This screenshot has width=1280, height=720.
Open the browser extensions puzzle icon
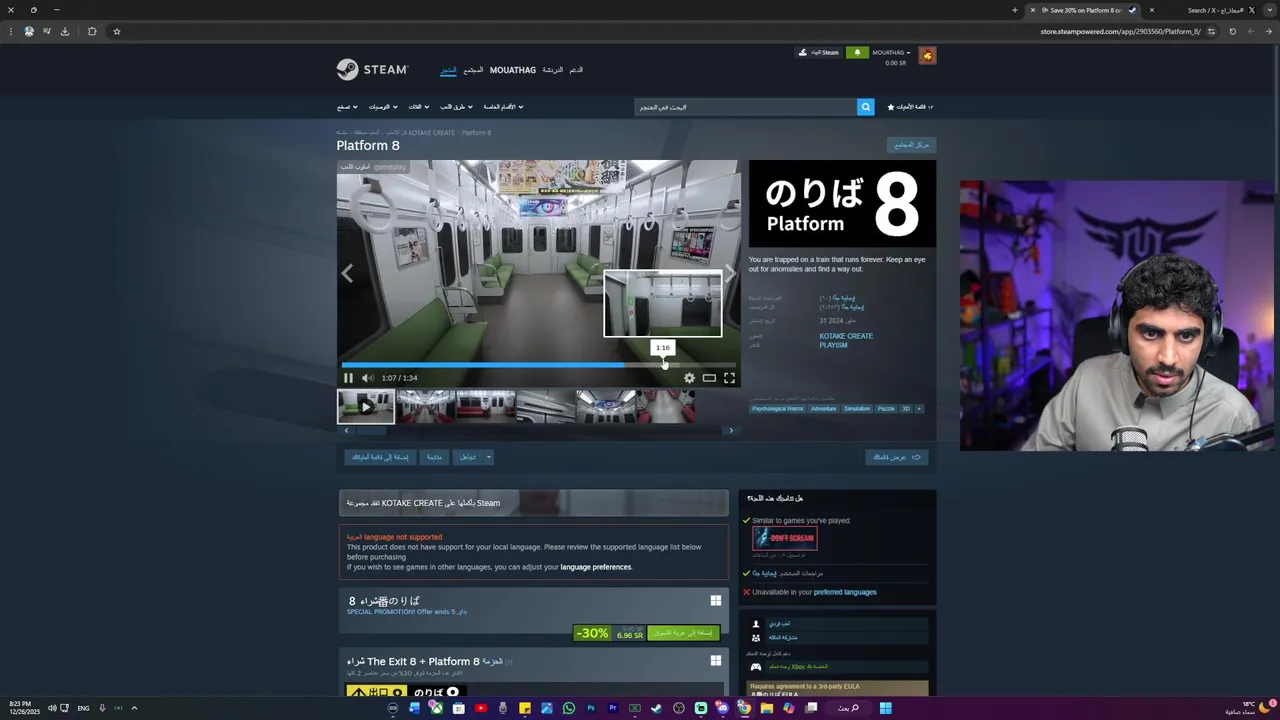92,31
